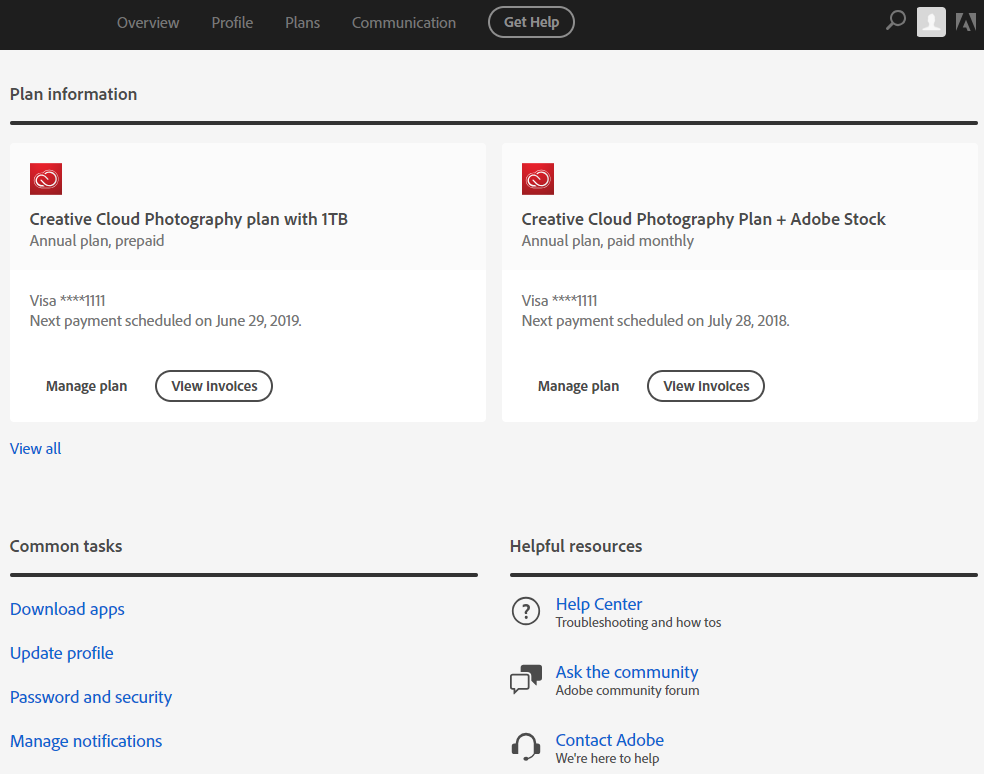The height and width of the screenshot is (774, 984).
Task: Open the Plans tab
Action: pyautogui.click(x=302, y=23)
